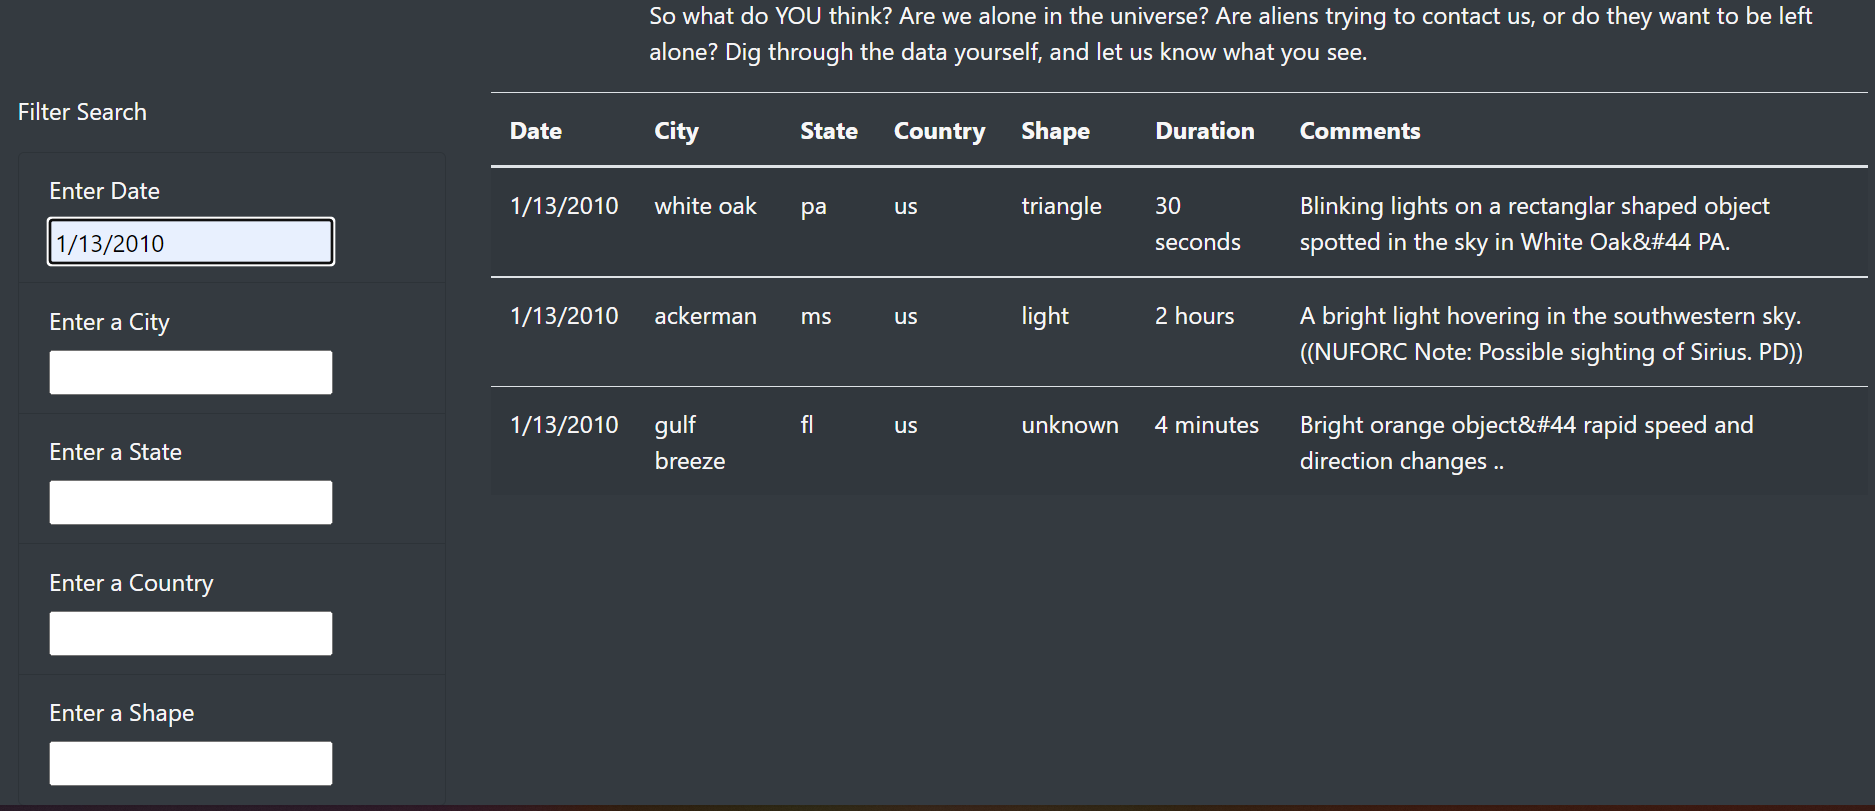Click the triangle shape value
The image size is (1875, 811).
[x=1062, y=206]
